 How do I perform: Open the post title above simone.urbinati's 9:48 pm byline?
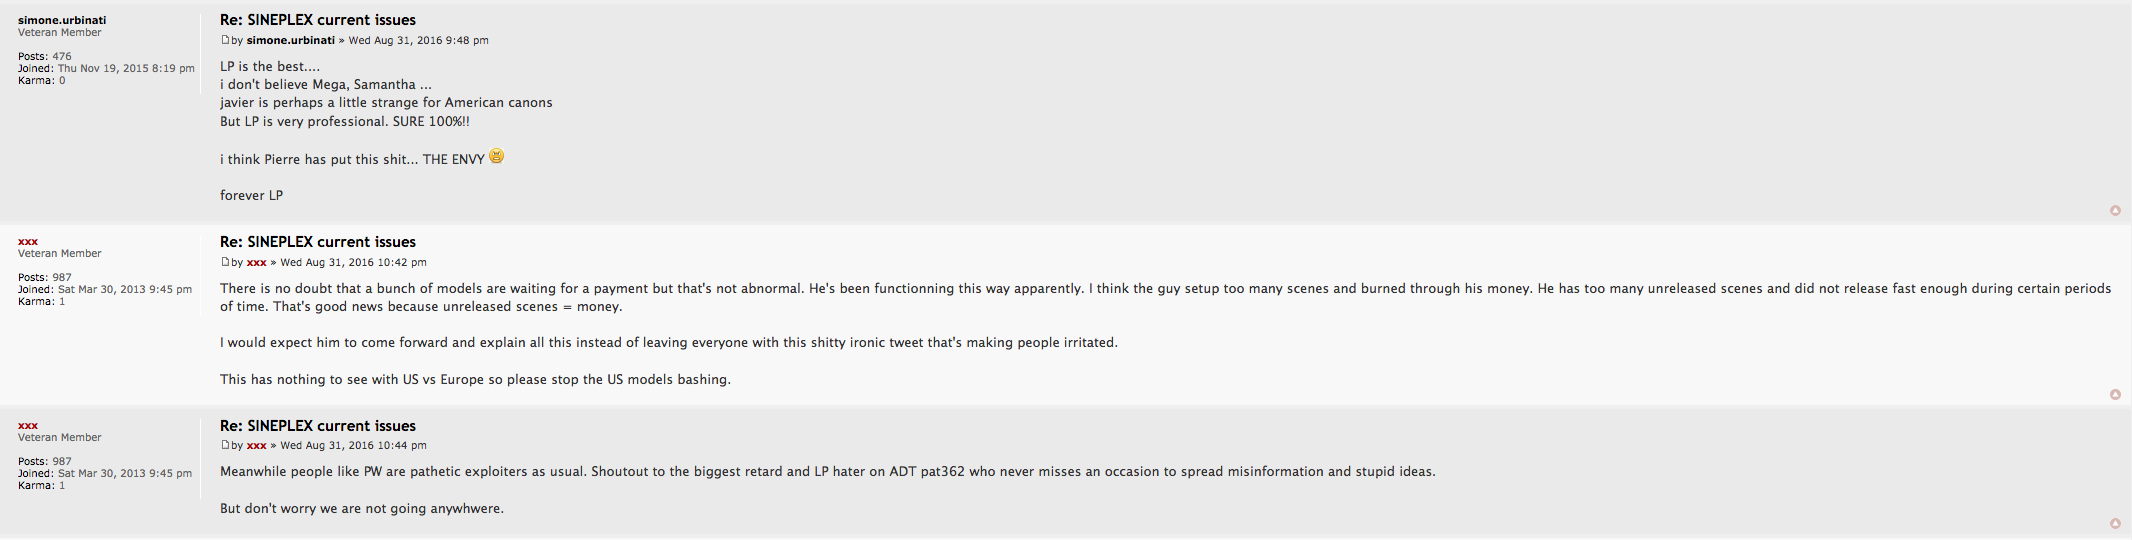pyautogui.click(x=318, y=20)
